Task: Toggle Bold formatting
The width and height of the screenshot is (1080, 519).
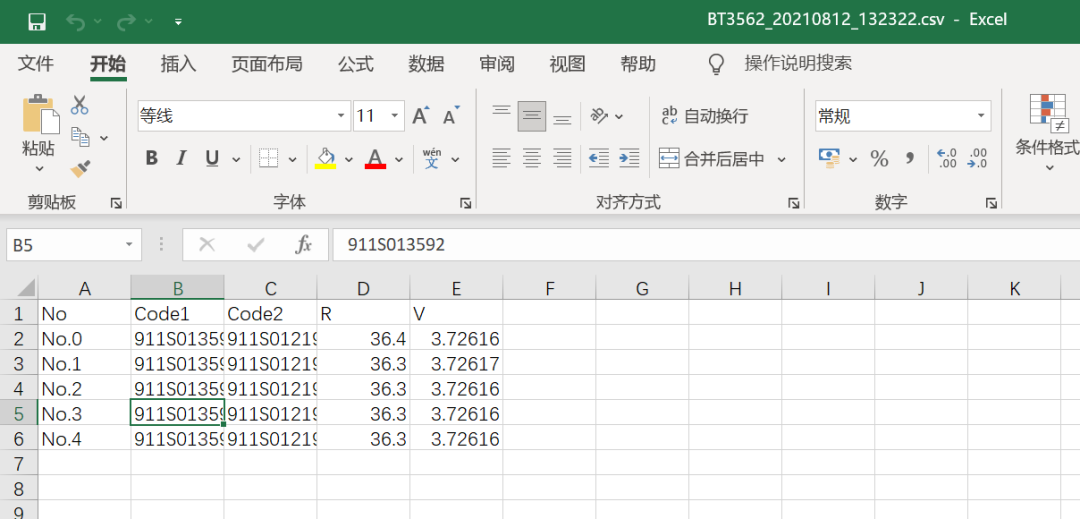Action: point(151,158)
